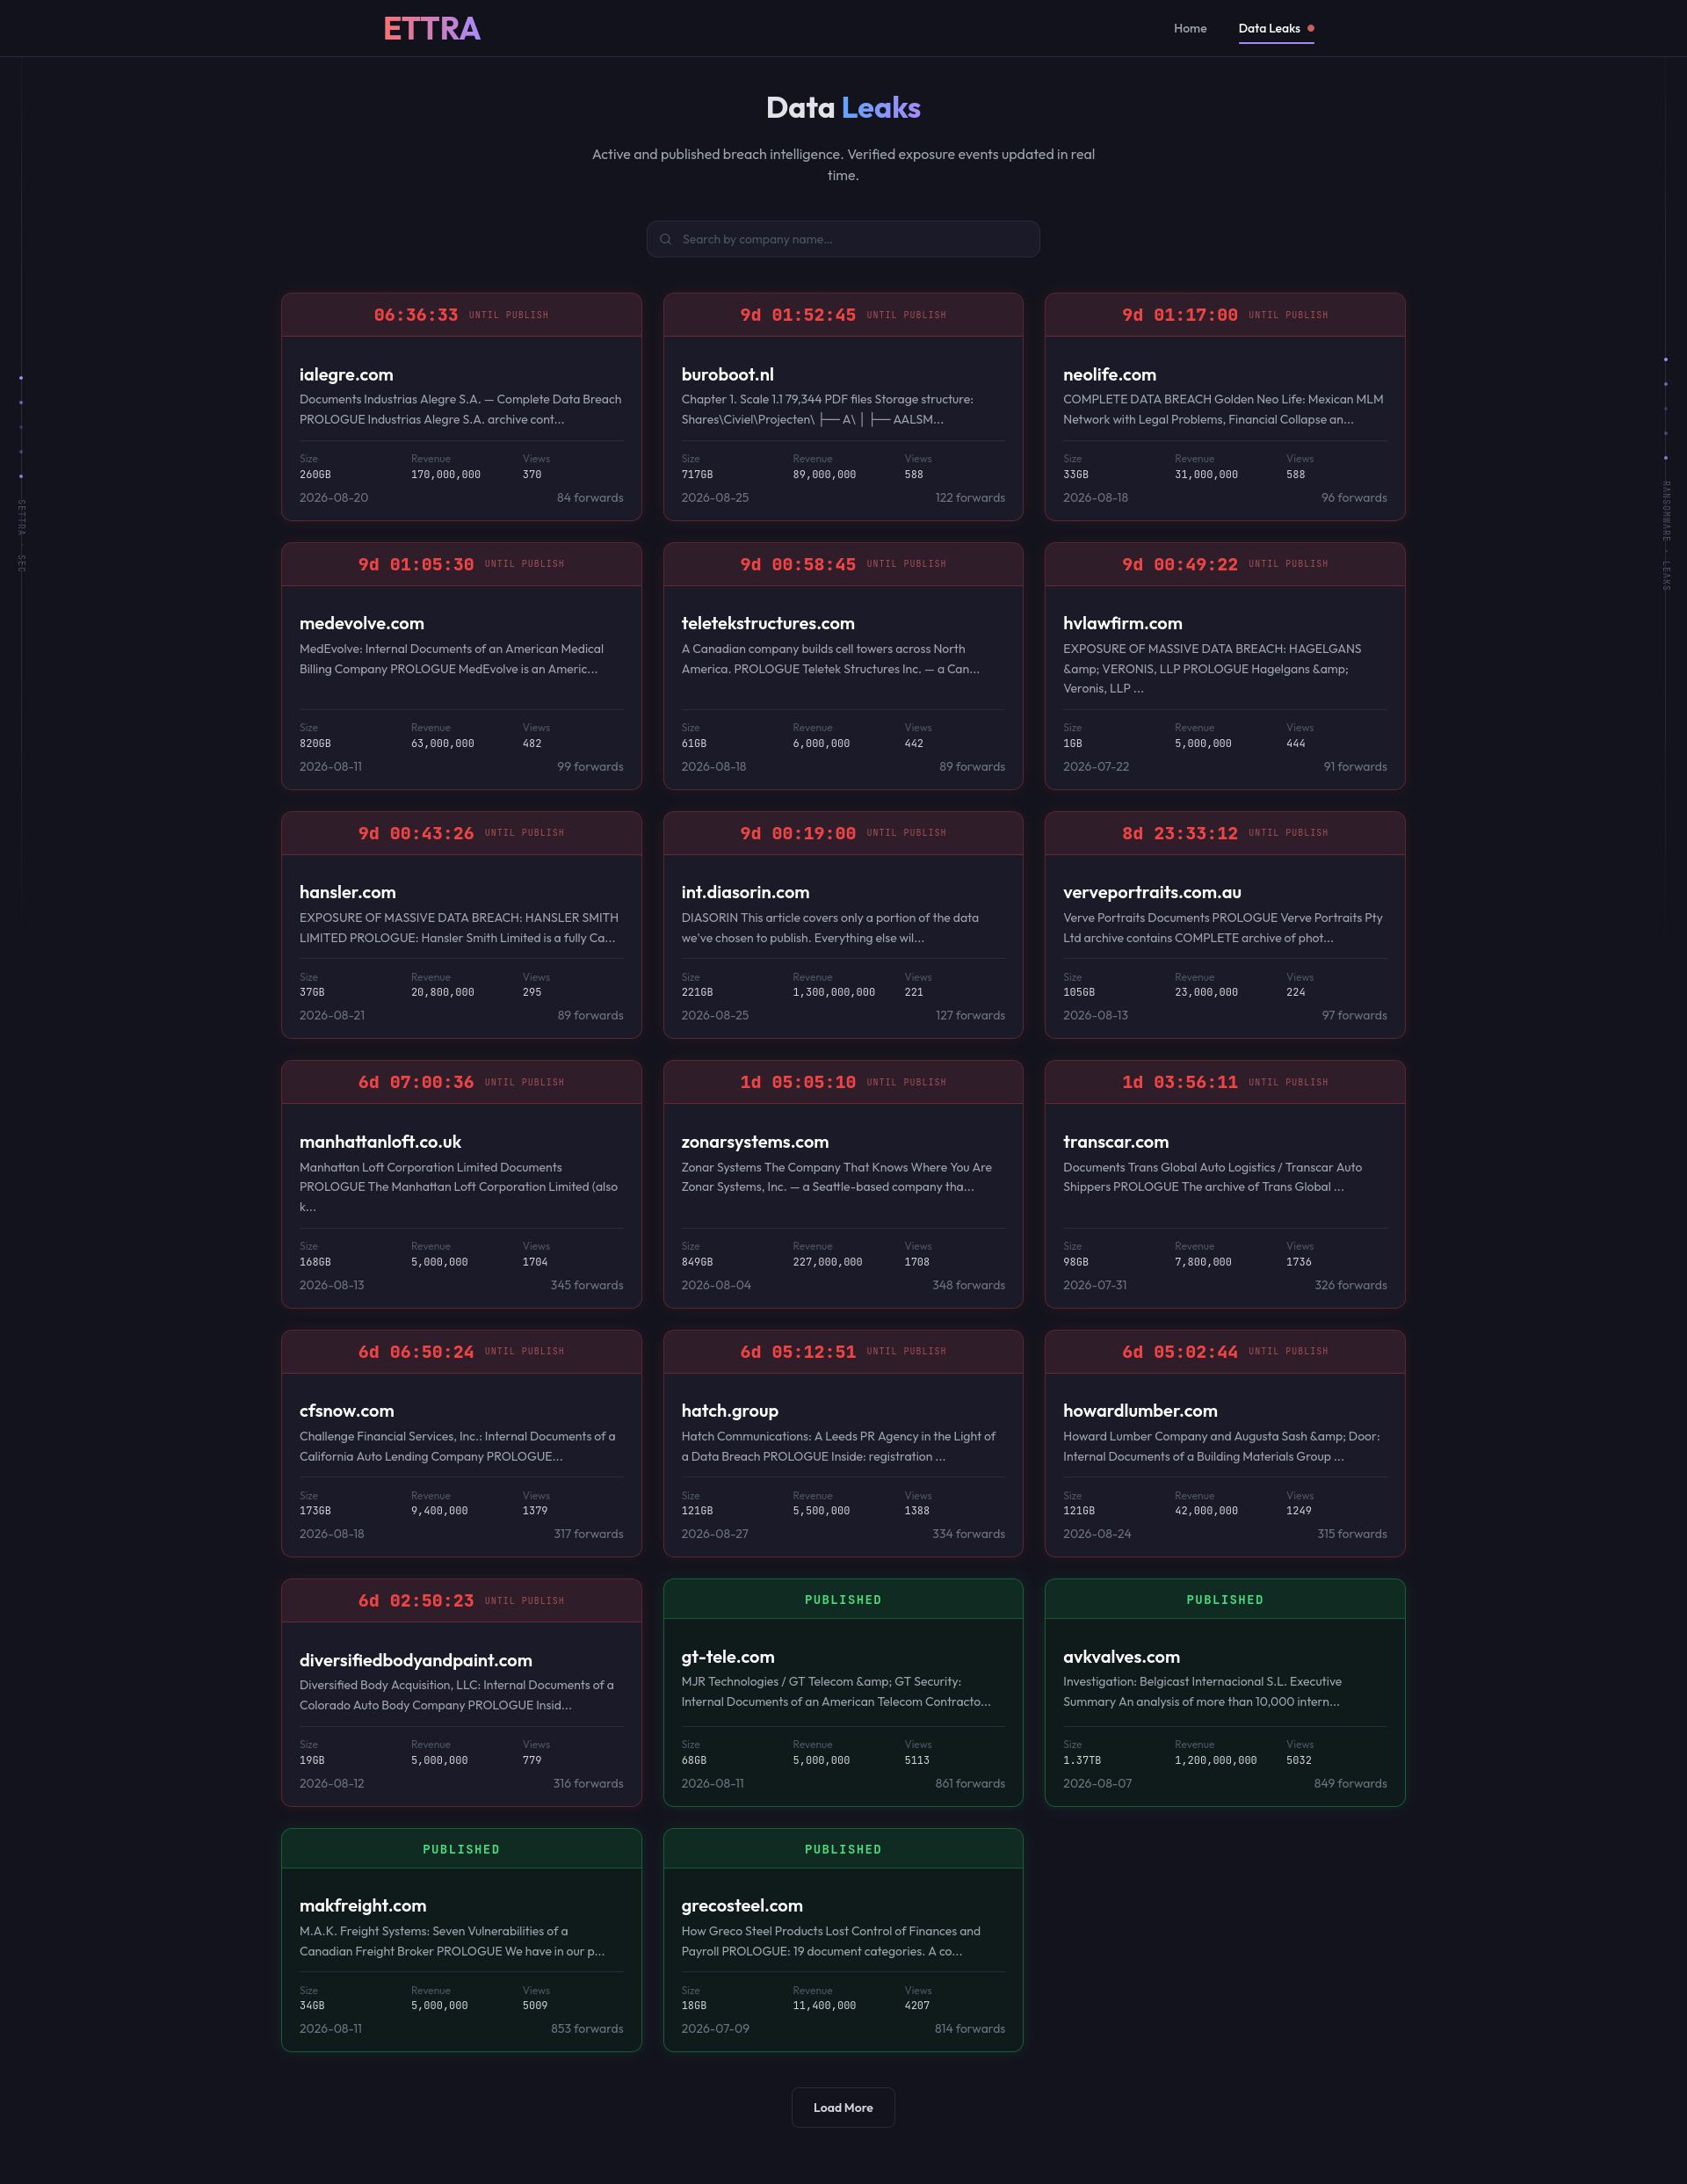
Task: Open the zonarsystems.com leak card
Action: click(843, 1184)
